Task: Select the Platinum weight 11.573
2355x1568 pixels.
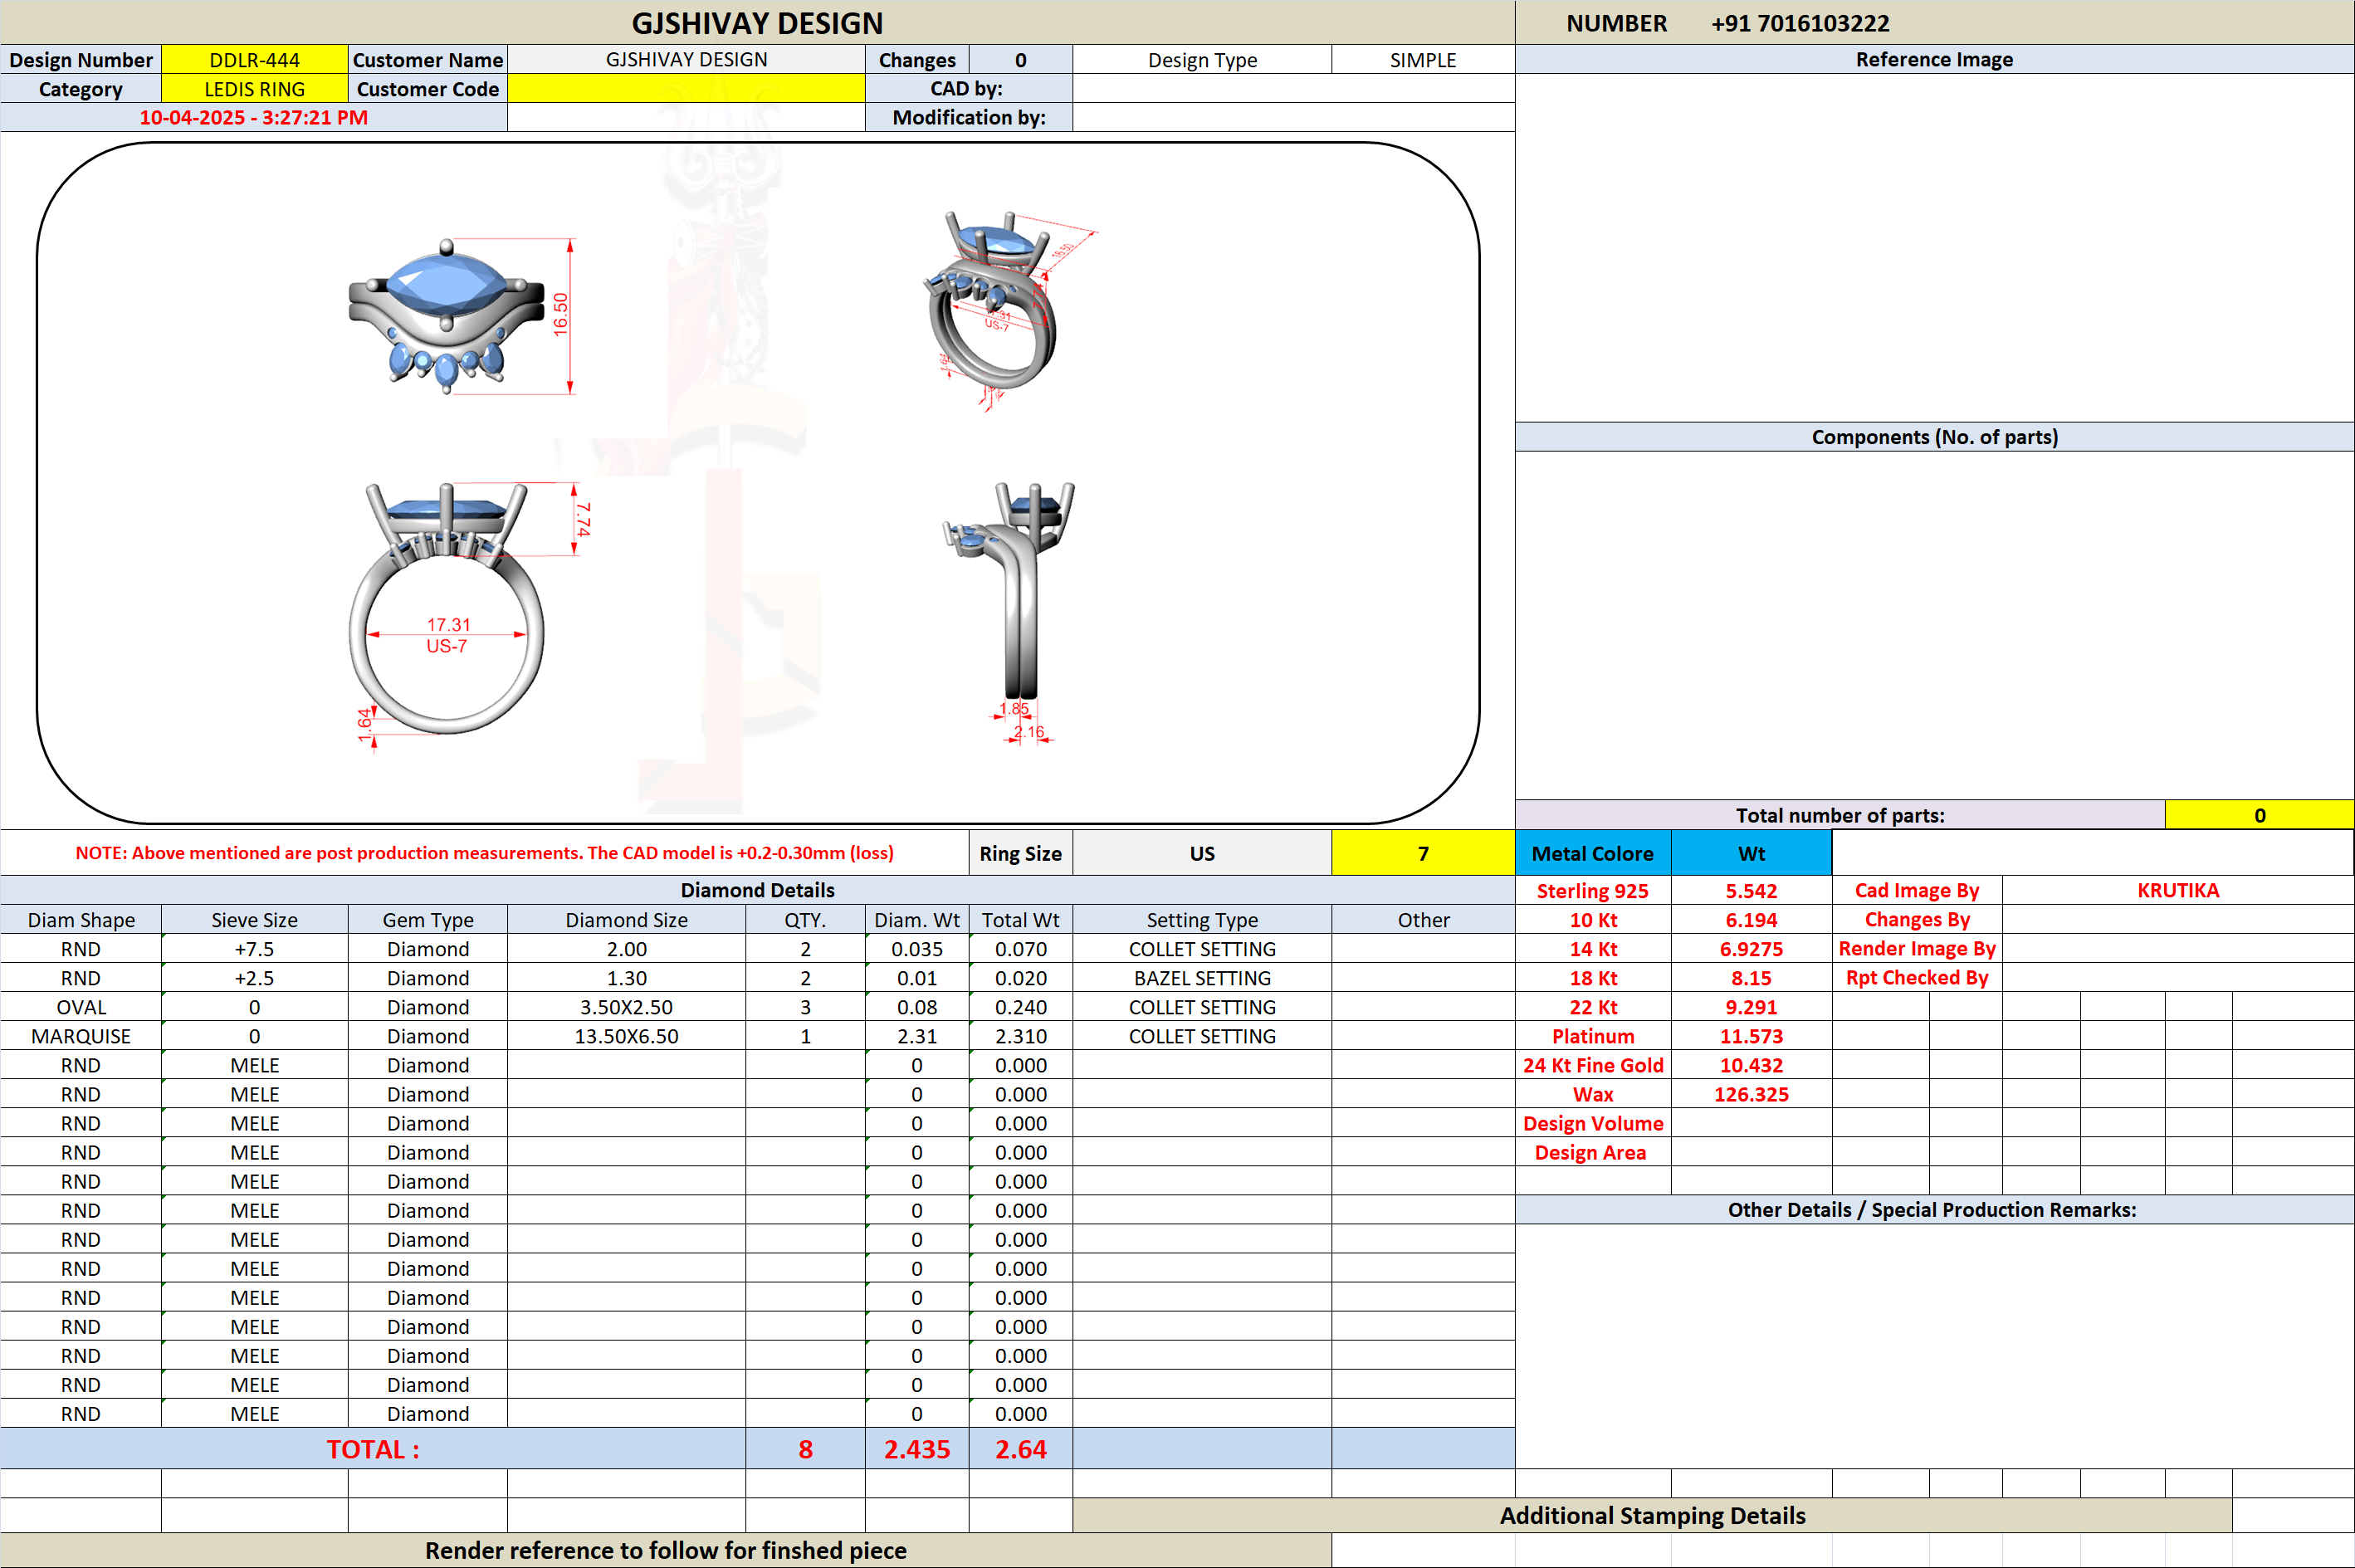Action: 1751,1036
